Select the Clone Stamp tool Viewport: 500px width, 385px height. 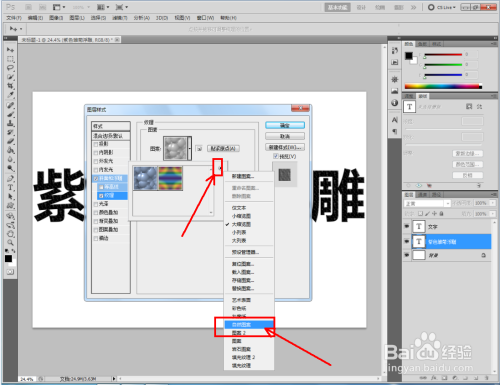coord(10,123)
